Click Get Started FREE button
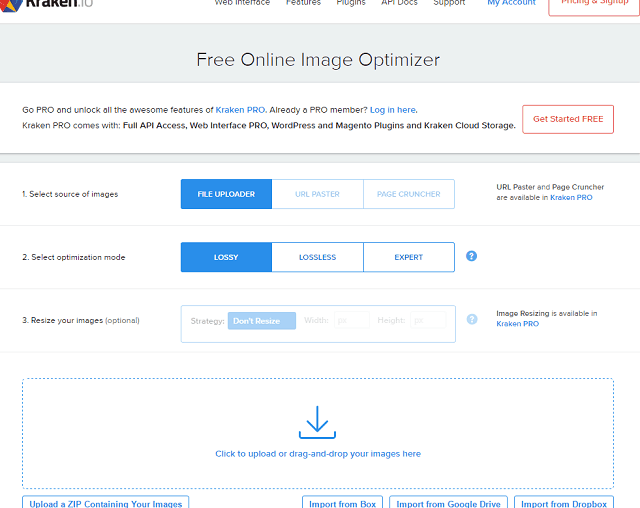640x508 pixels. pos(568,119)
